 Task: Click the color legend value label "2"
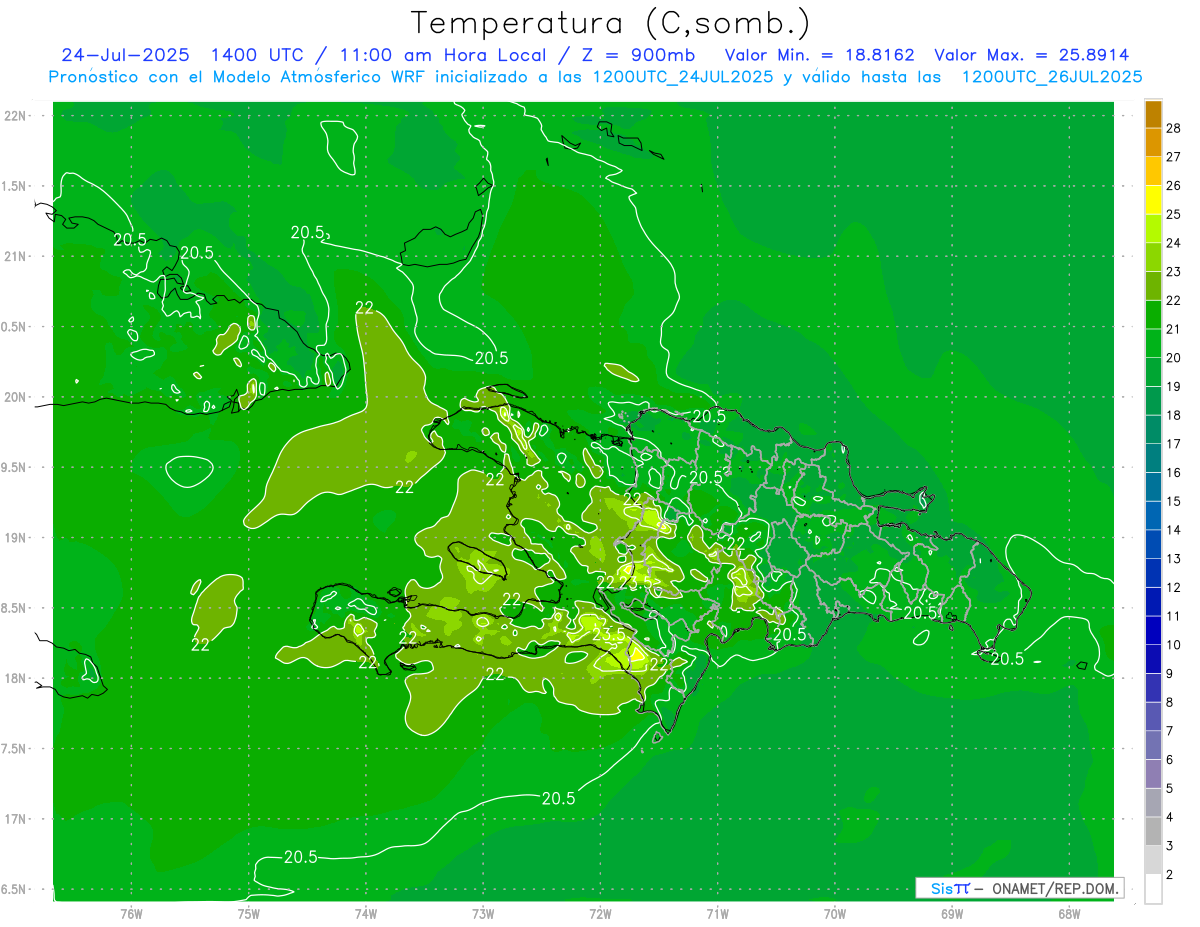pos(1170,875)
